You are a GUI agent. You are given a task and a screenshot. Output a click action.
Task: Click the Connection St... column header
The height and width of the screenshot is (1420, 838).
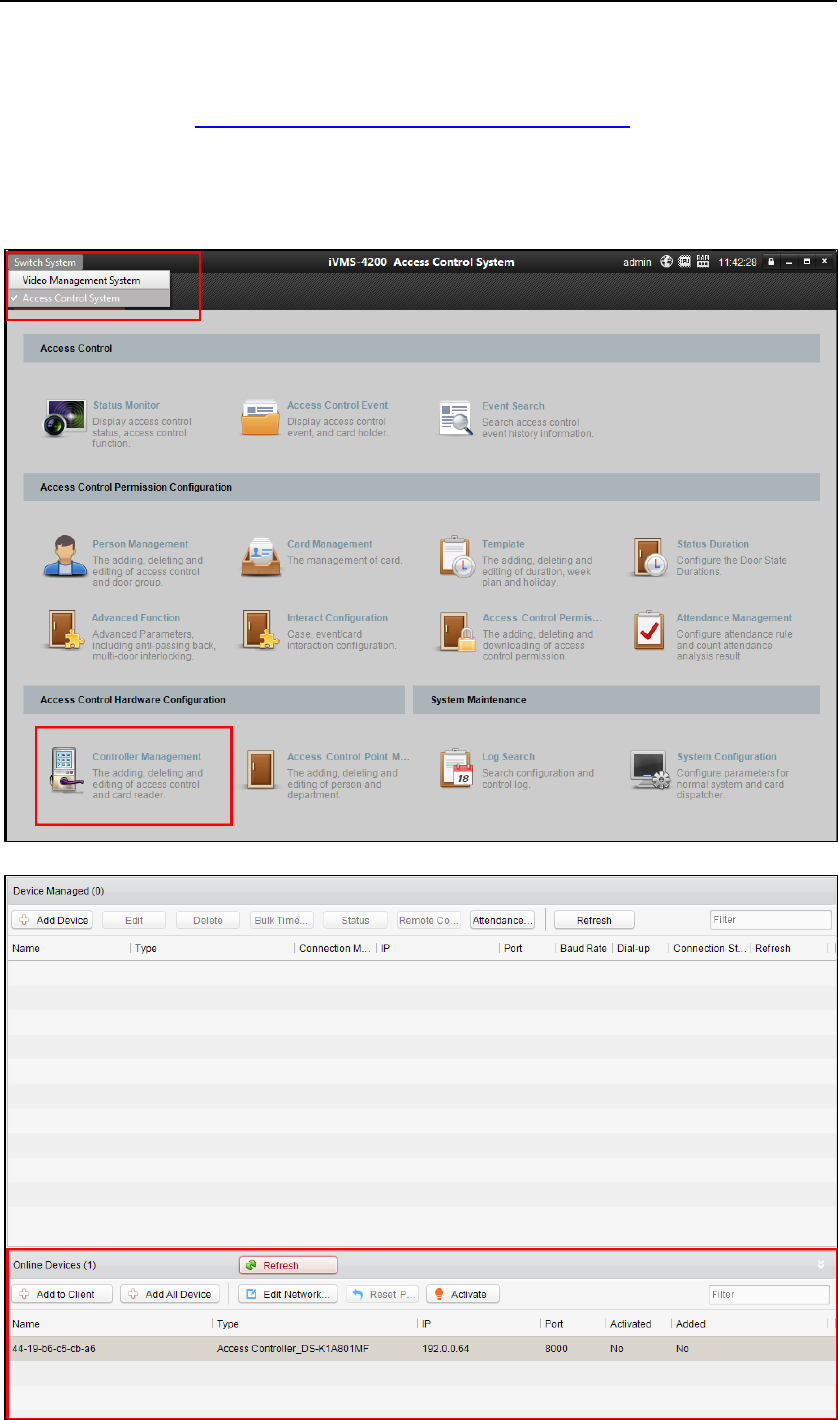(709, 948)
